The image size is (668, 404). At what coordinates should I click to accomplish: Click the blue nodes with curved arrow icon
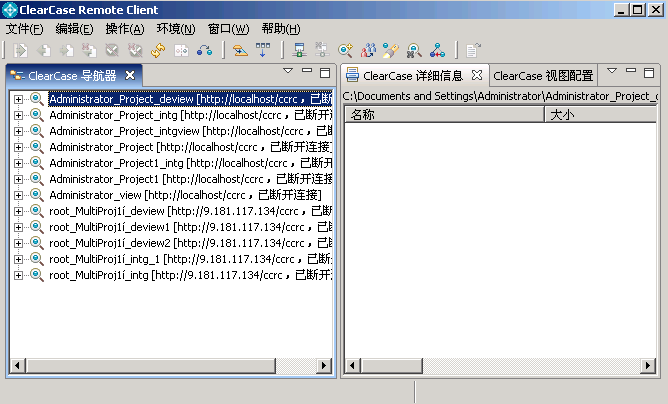point(204,50)
